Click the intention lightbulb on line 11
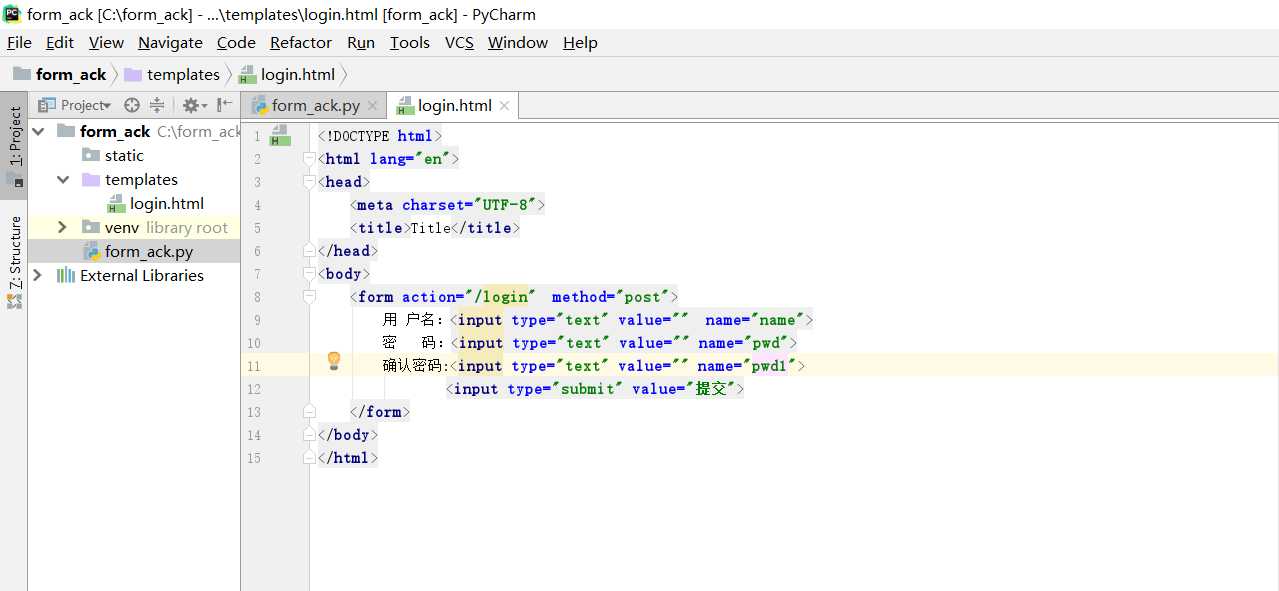 [x=334, y=361]
